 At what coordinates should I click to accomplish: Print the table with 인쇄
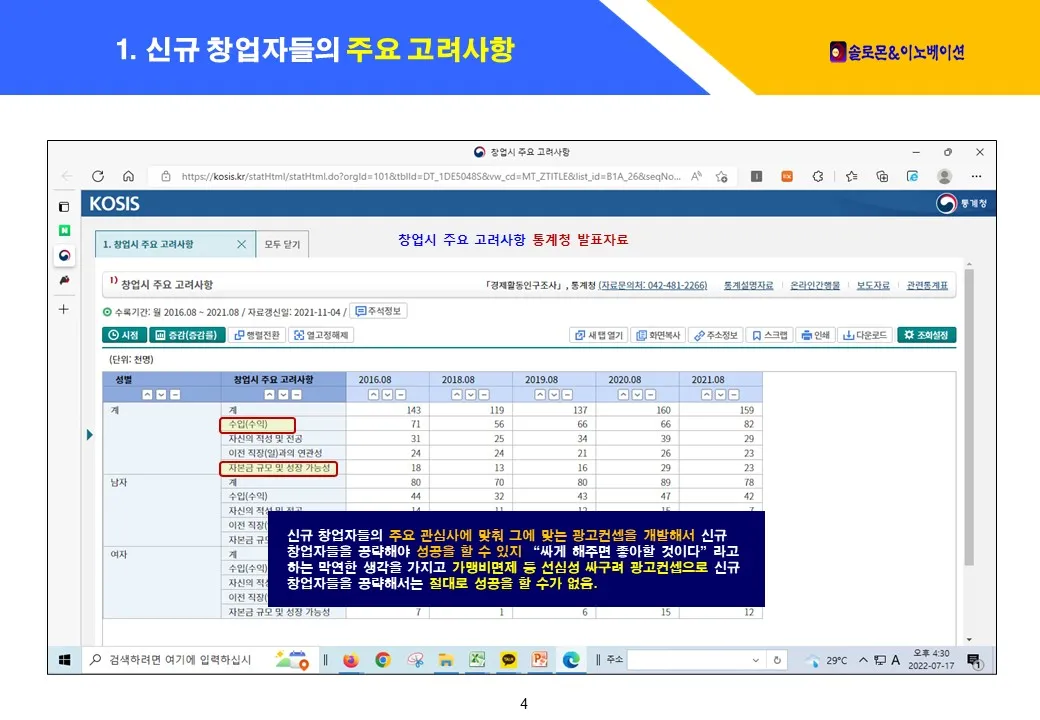pyautogui.click(x=815, y=335)
